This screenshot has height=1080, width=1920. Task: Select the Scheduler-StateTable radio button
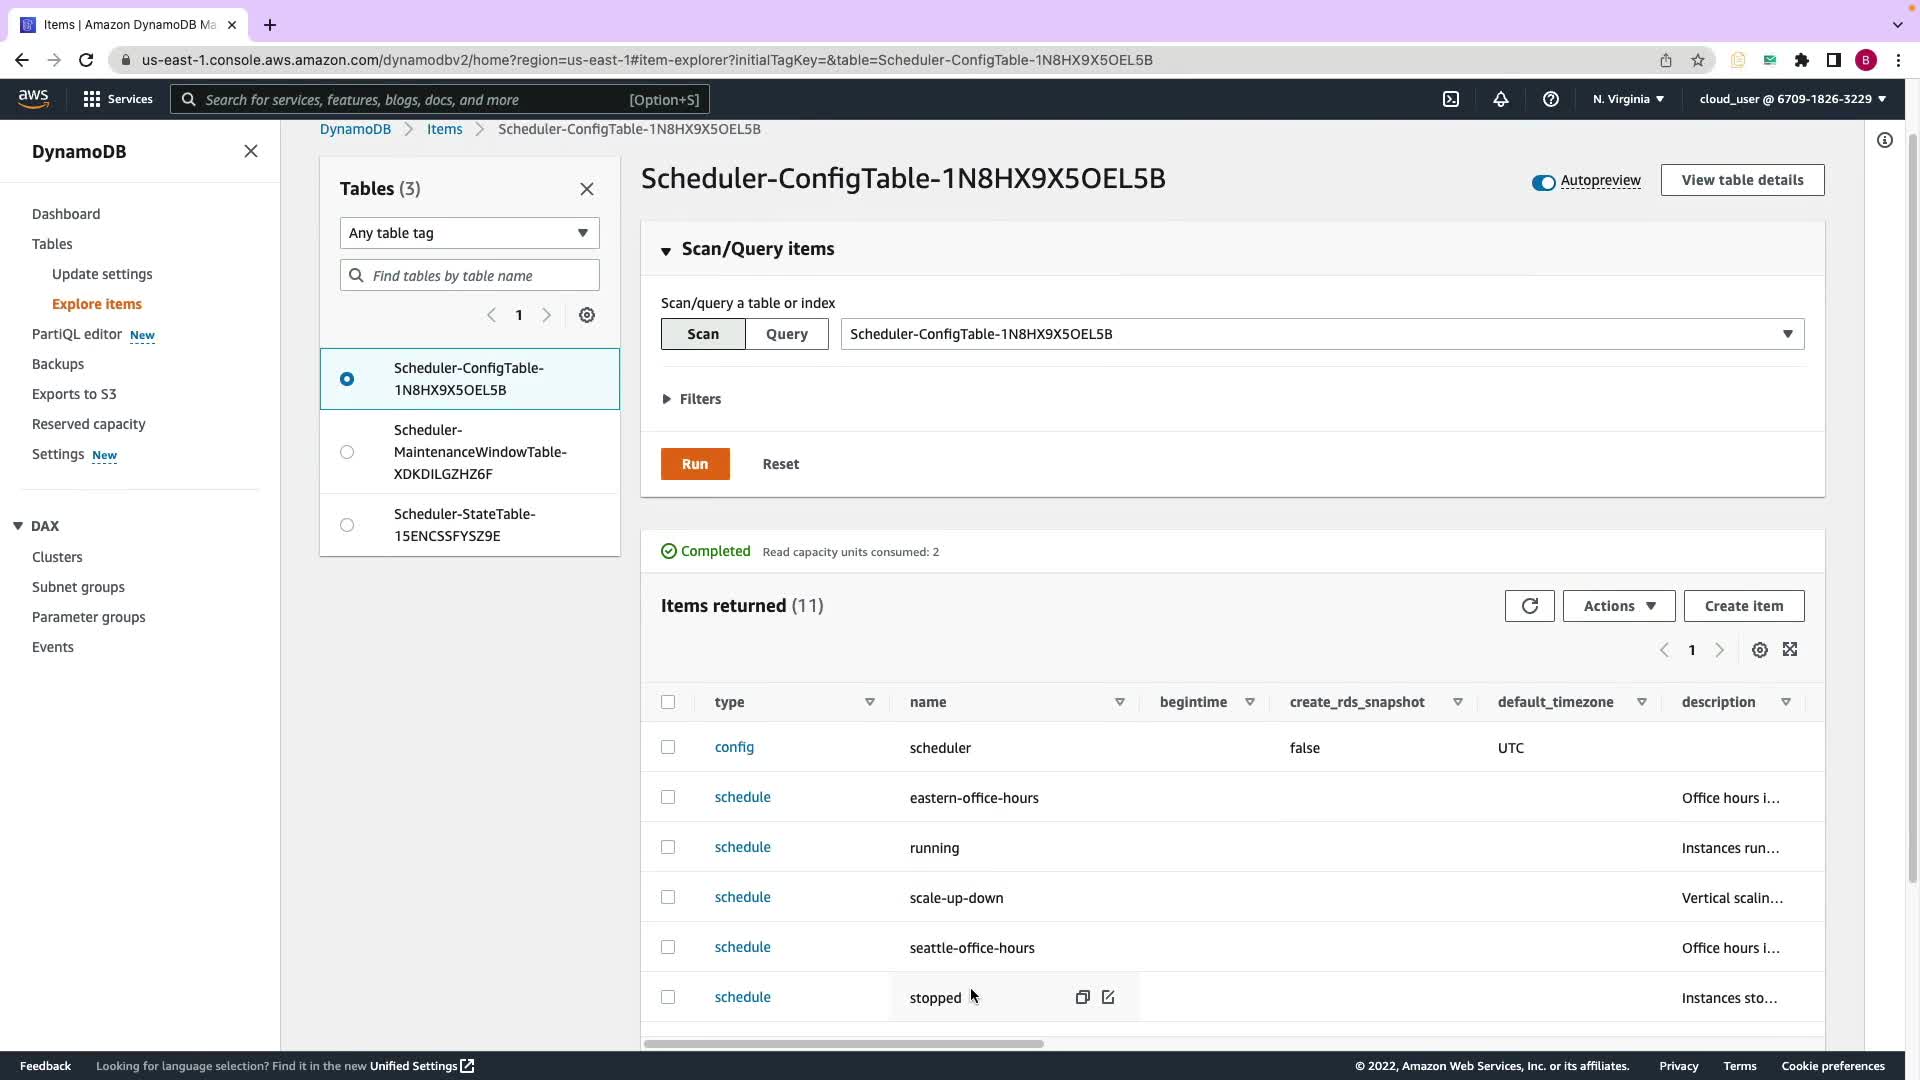347,525
